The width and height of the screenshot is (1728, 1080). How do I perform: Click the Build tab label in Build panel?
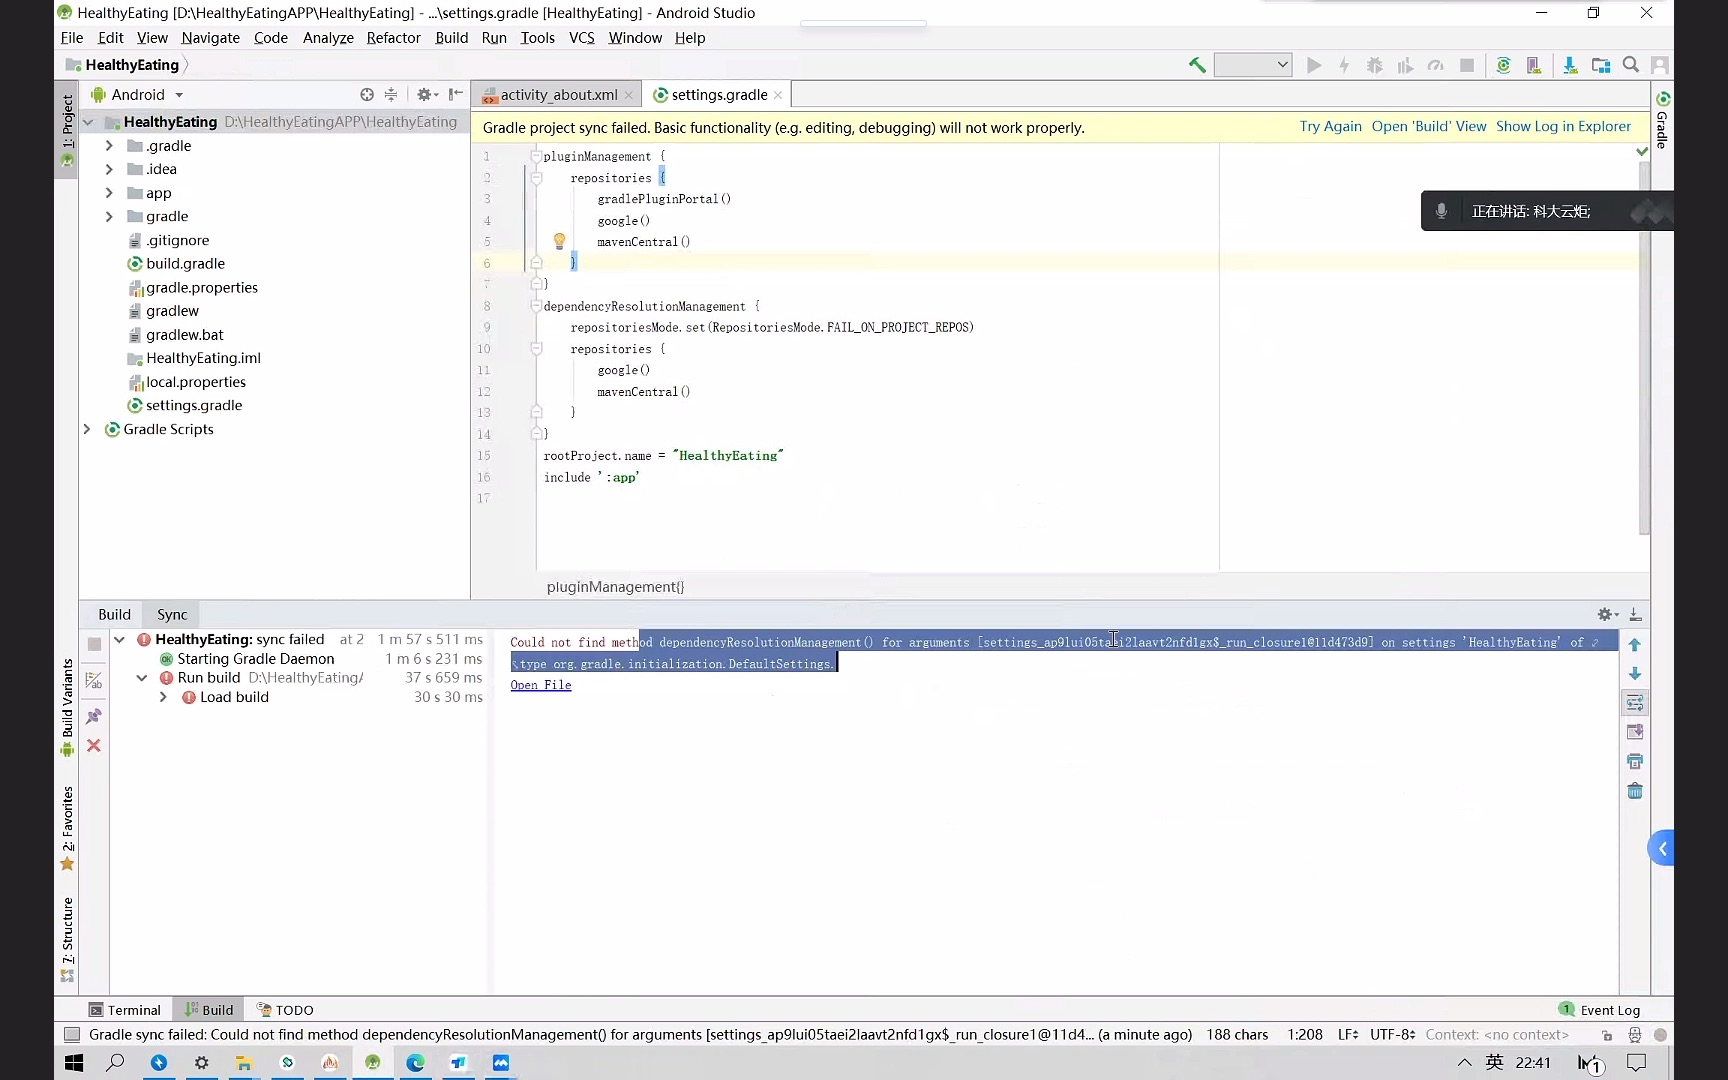click(x=114, y=615)
